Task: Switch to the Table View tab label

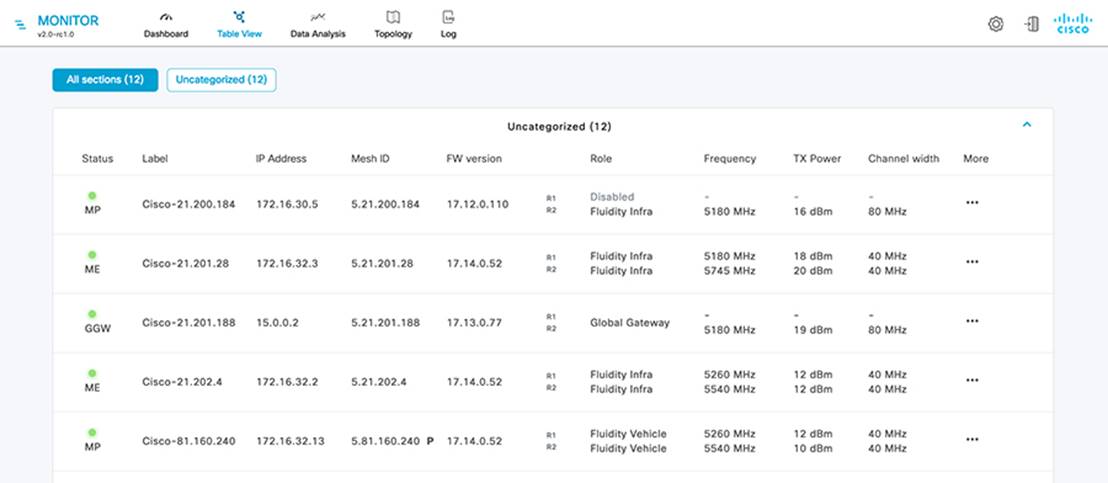Action: tap(240, 34)
